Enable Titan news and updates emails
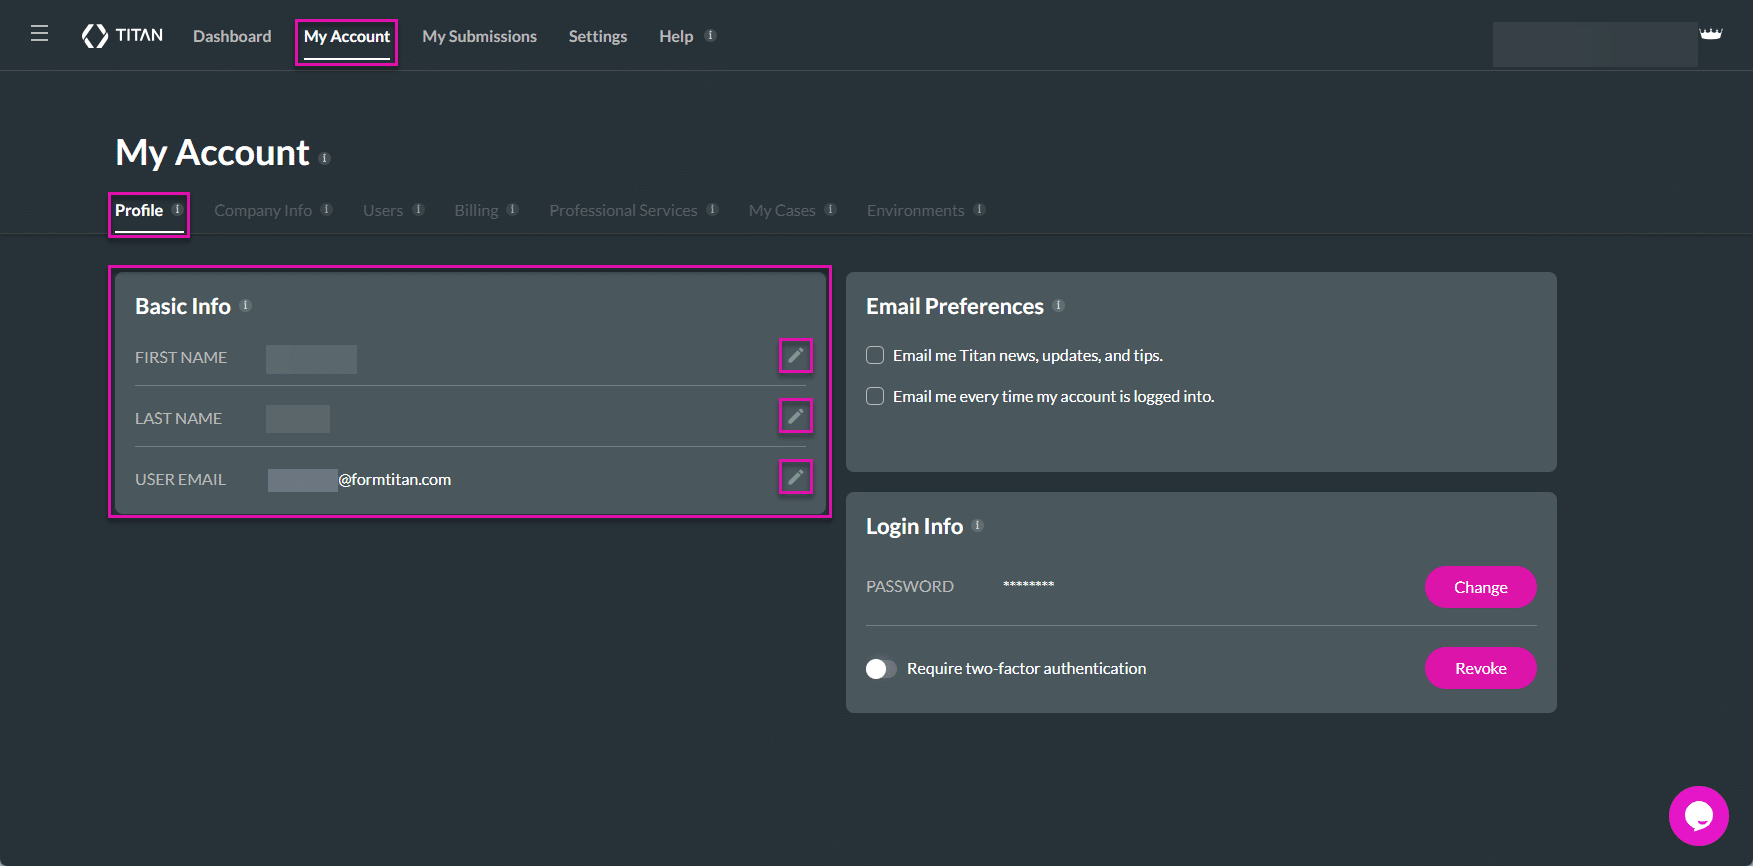This screenshot has width=1753, height=866. click(x=875, y=355)
